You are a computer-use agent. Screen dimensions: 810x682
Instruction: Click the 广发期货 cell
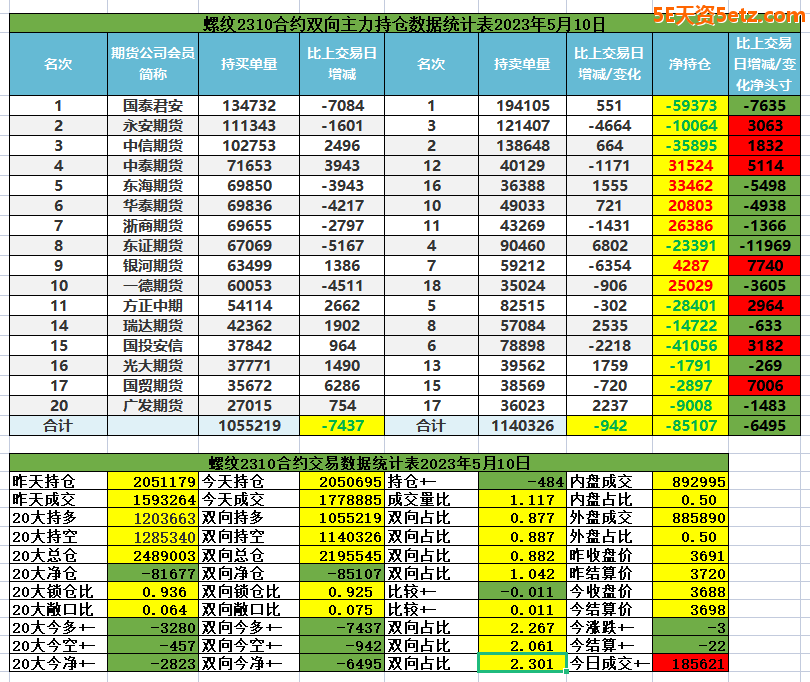point(153,406)
